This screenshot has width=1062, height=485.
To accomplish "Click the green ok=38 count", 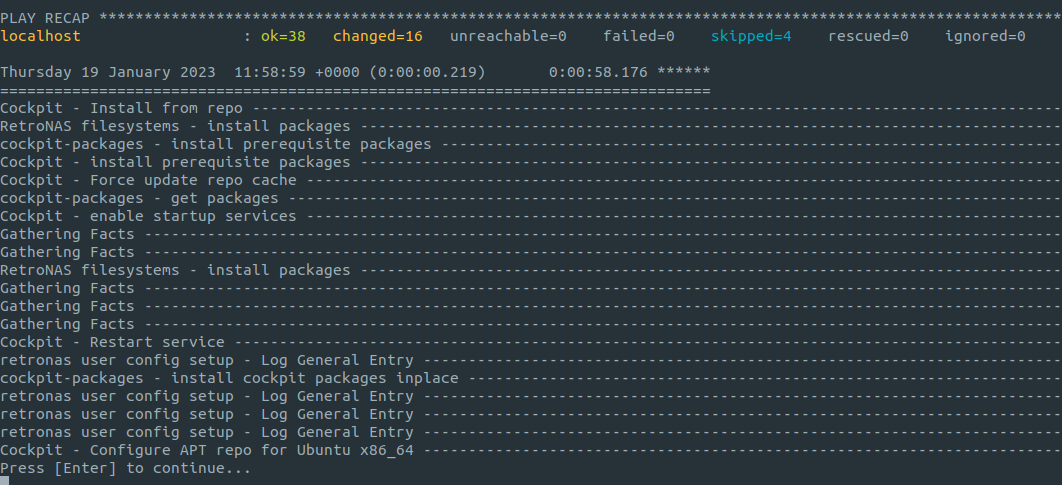I will (283, 36).
